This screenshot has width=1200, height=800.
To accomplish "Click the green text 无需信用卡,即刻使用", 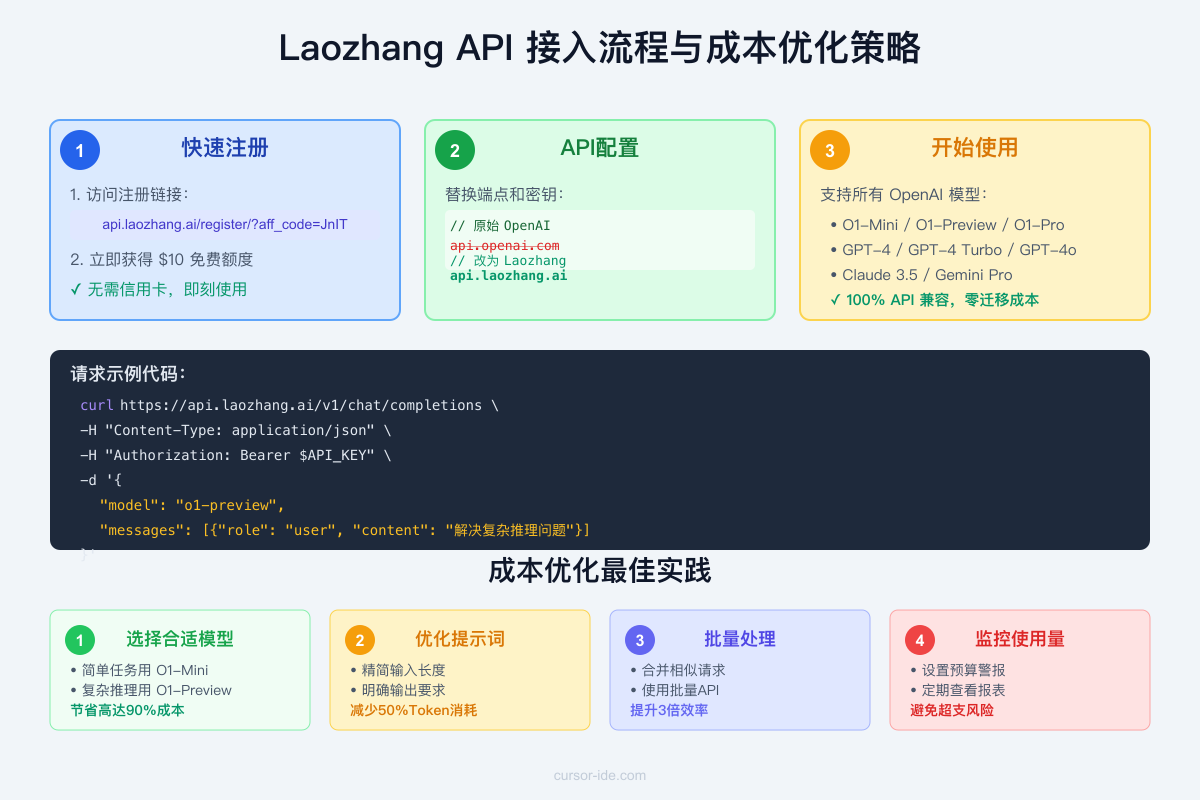I will click(158, 289).
